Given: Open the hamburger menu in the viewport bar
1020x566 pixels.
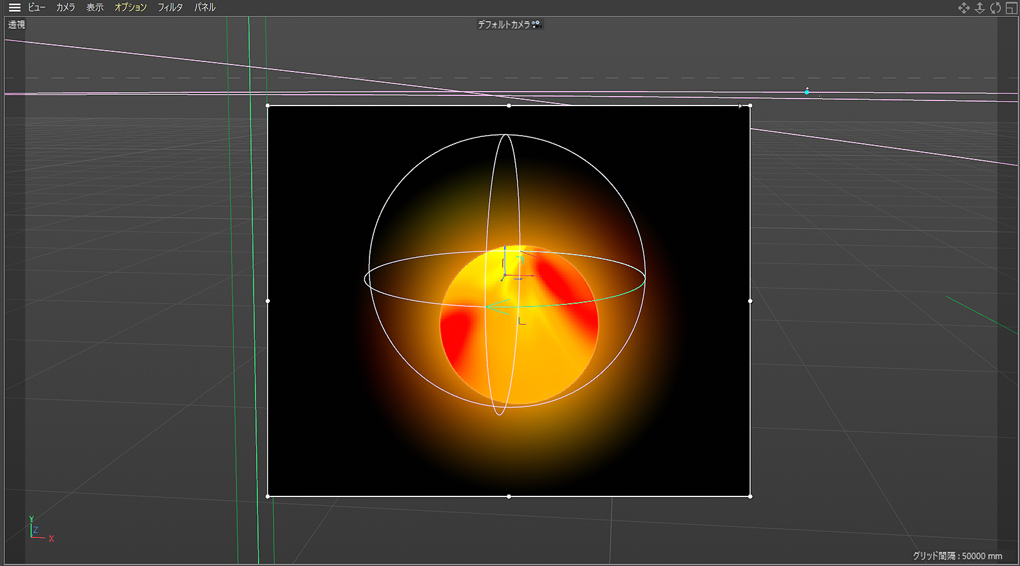Looking at the screenshot, I should 14,7.
